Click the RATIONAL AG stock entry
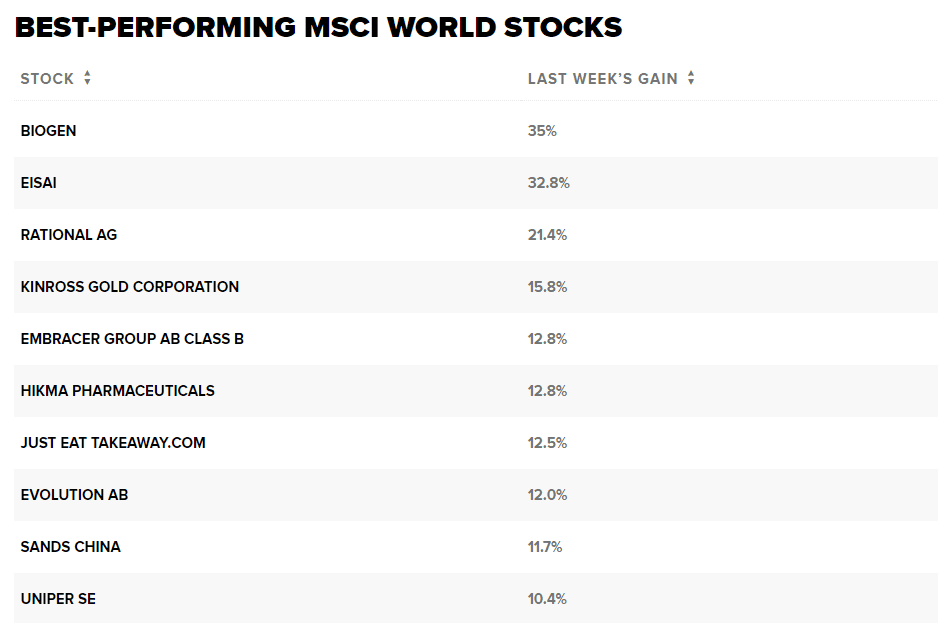Viewport: 938px width, 623px height. 69,235
